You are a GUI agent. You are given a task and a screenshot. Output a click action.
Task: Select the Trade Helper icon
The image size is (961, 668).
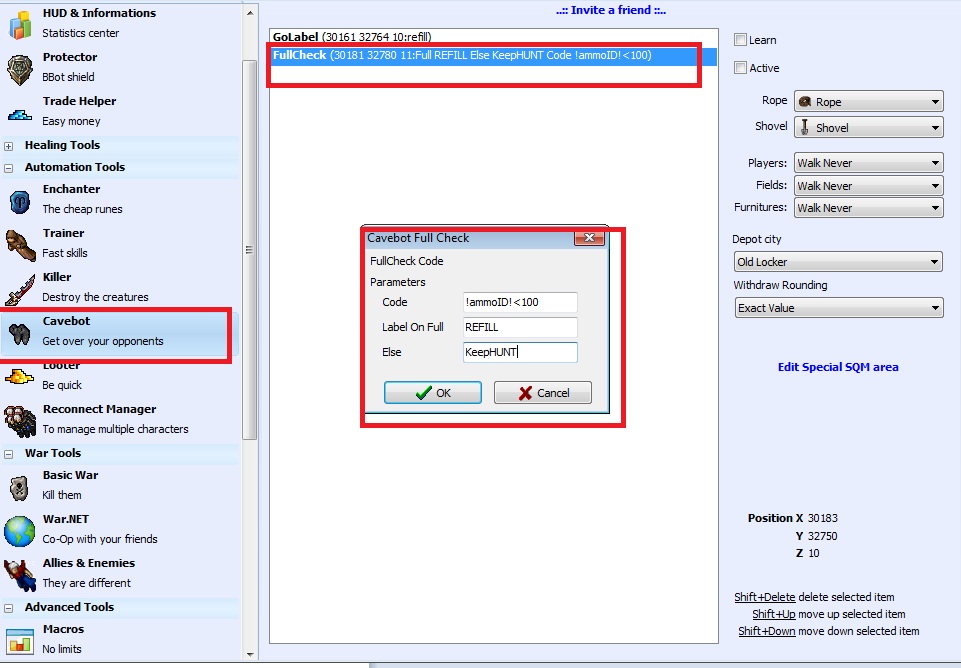(20, 111)
